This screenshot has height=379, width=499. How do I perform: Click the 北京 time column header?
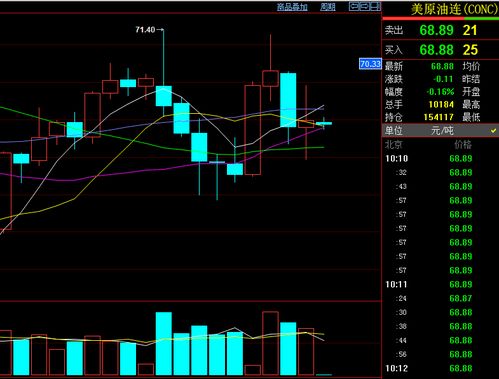tap(394, 145)
